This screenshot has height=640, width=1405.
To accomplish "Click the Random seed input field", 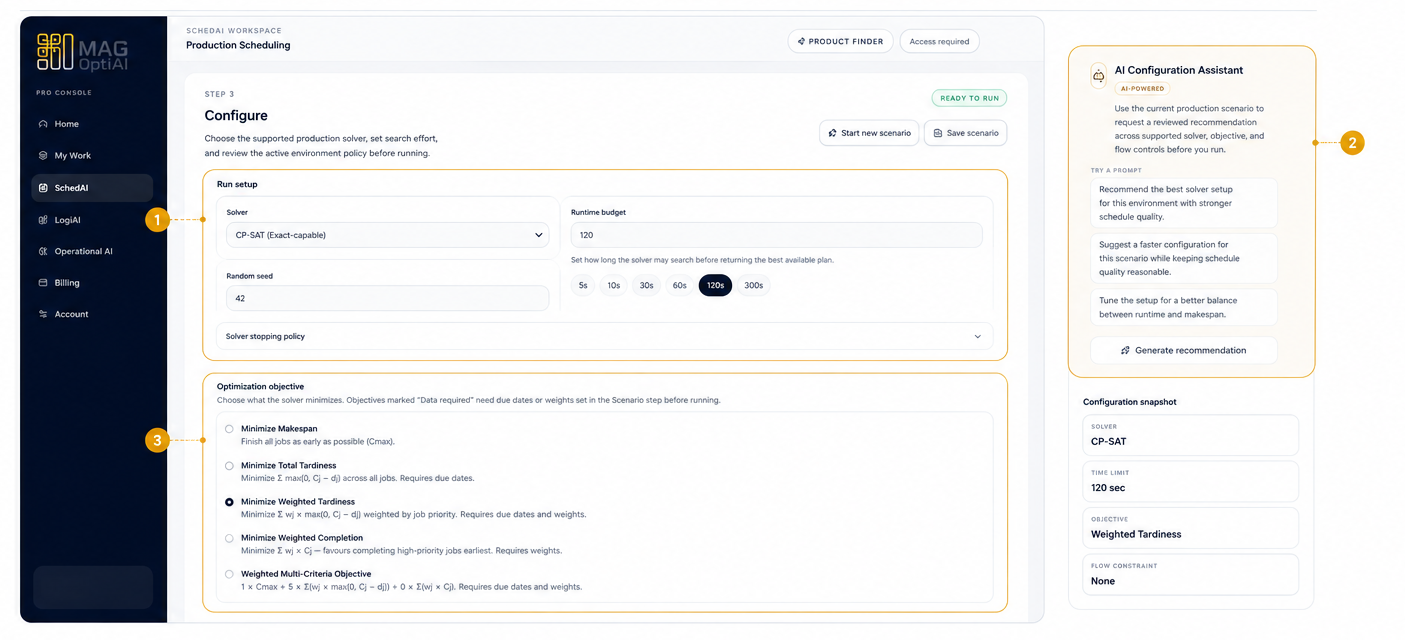I will pos(388,298).
